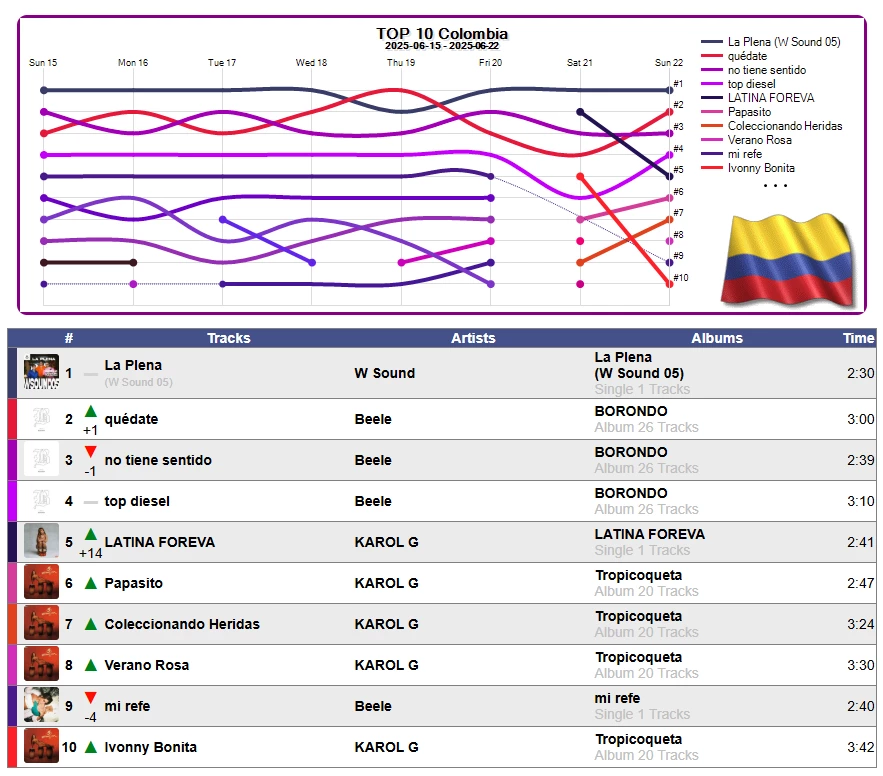
Task: Open track title top diesel
Action: [x=137, y=501]
